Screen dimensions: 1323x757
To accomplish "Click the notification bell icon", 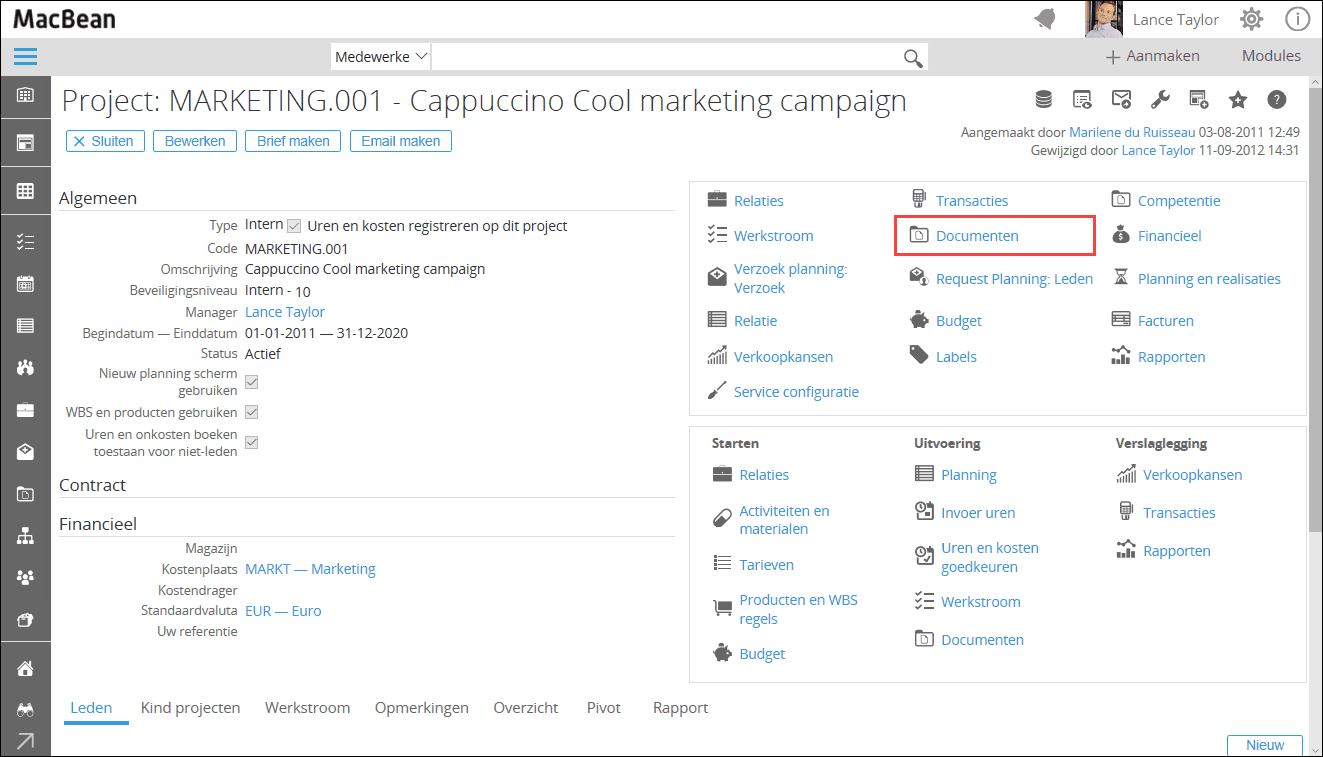I will point(1045,19).
